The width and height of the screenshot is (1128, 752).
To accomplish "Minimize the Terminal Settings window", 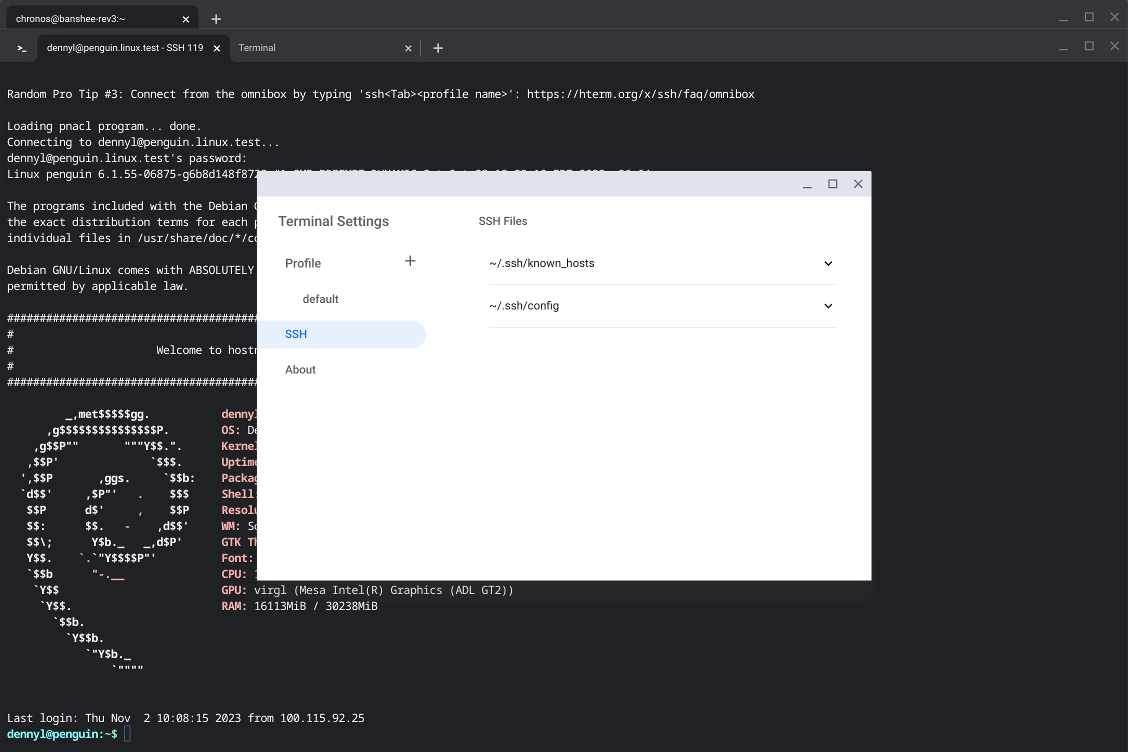I will point(807,184).
